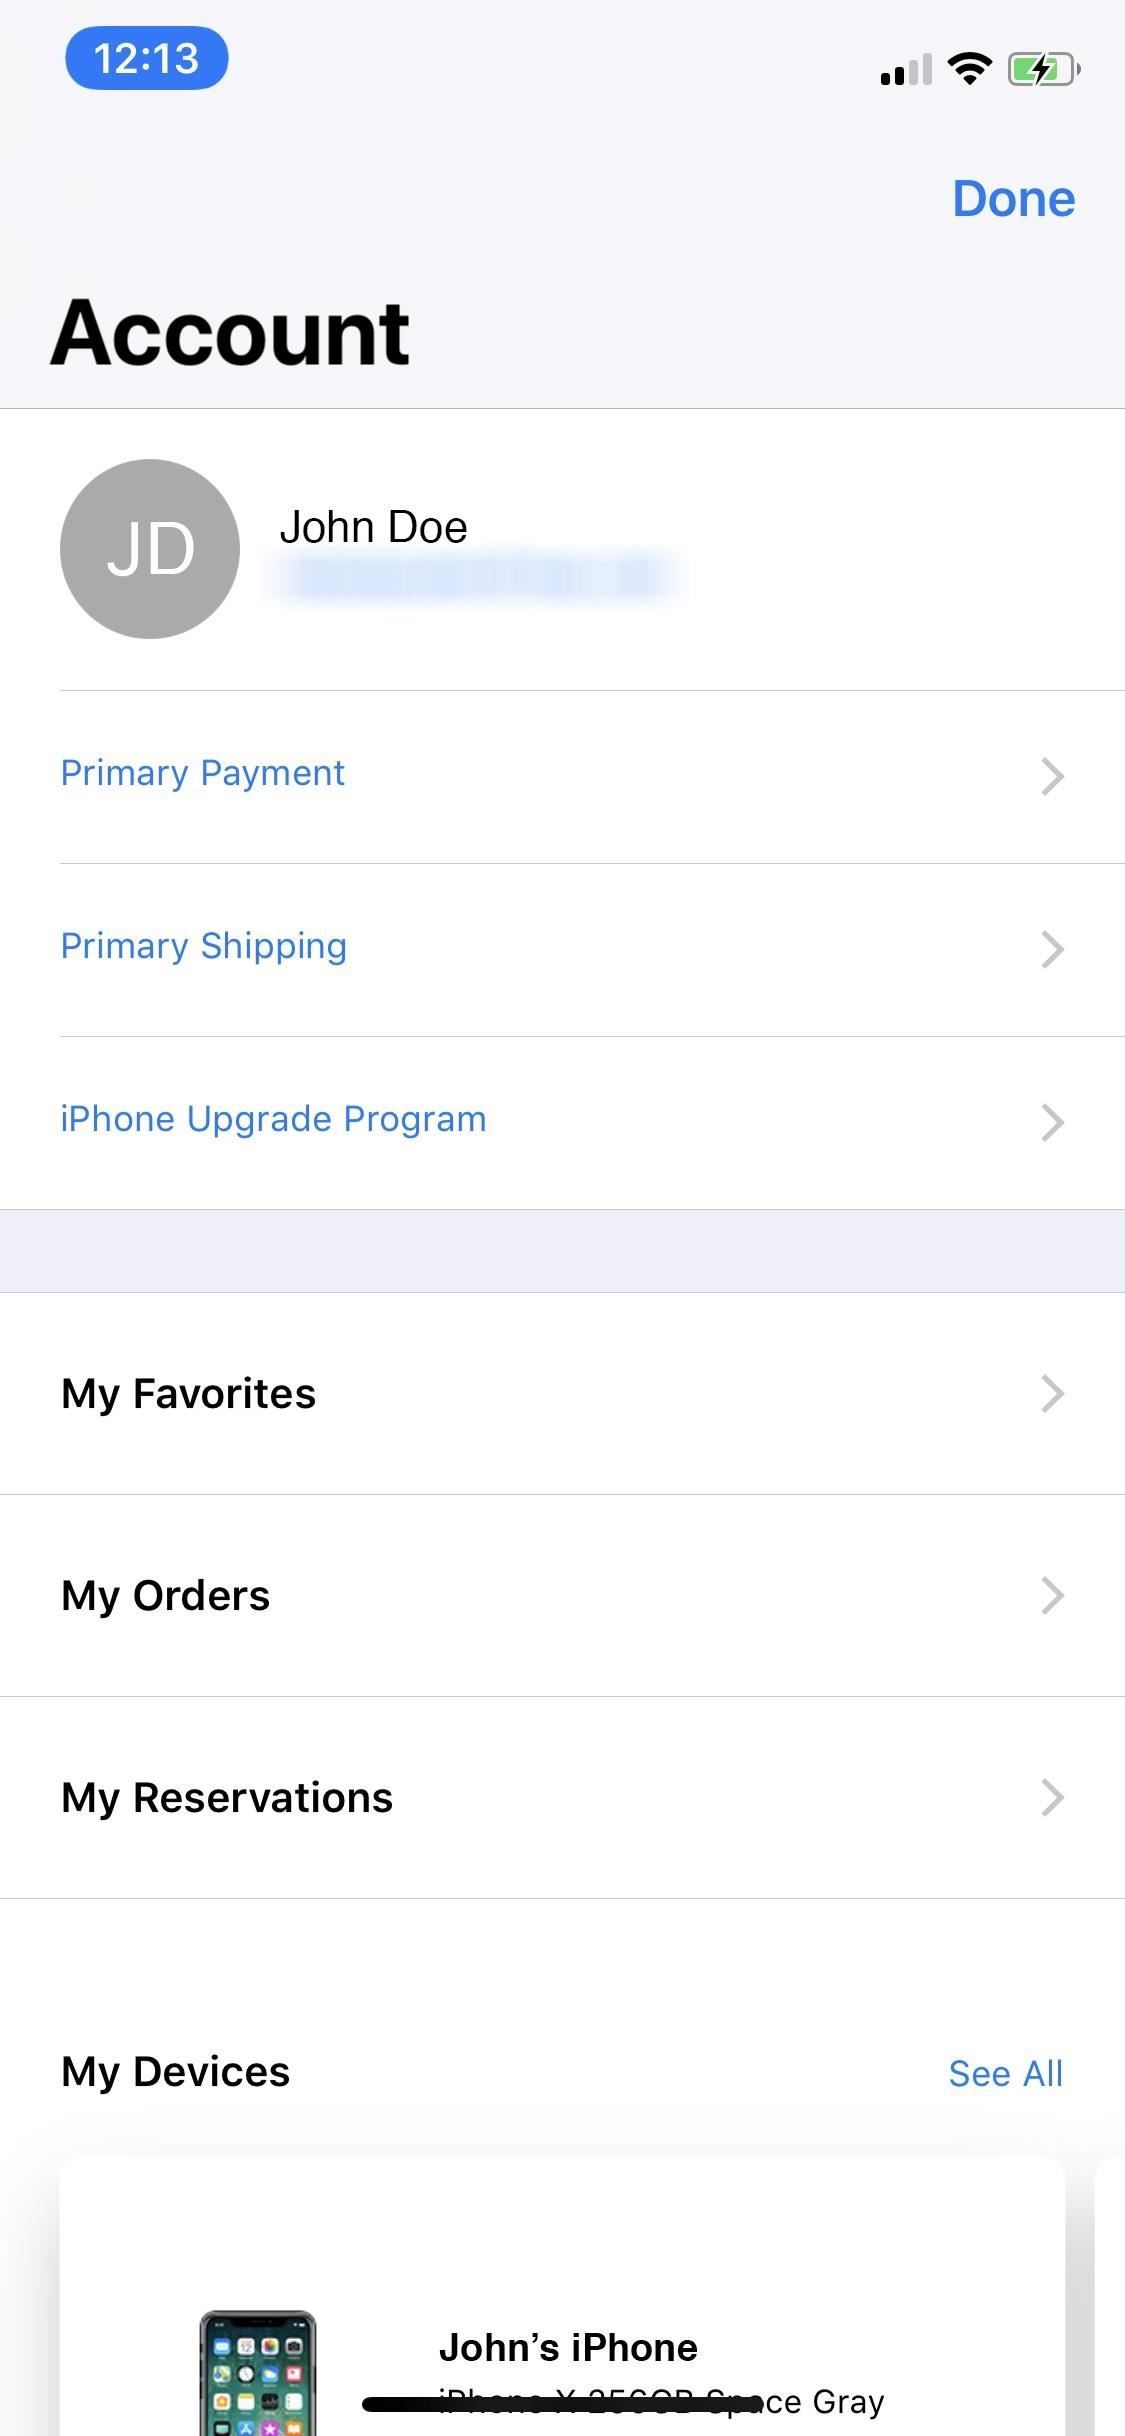The height and width of the screenshot is (2436, 1125).
Task: Open My Favorites chevron arrow
Action: click(1052, 1393)
